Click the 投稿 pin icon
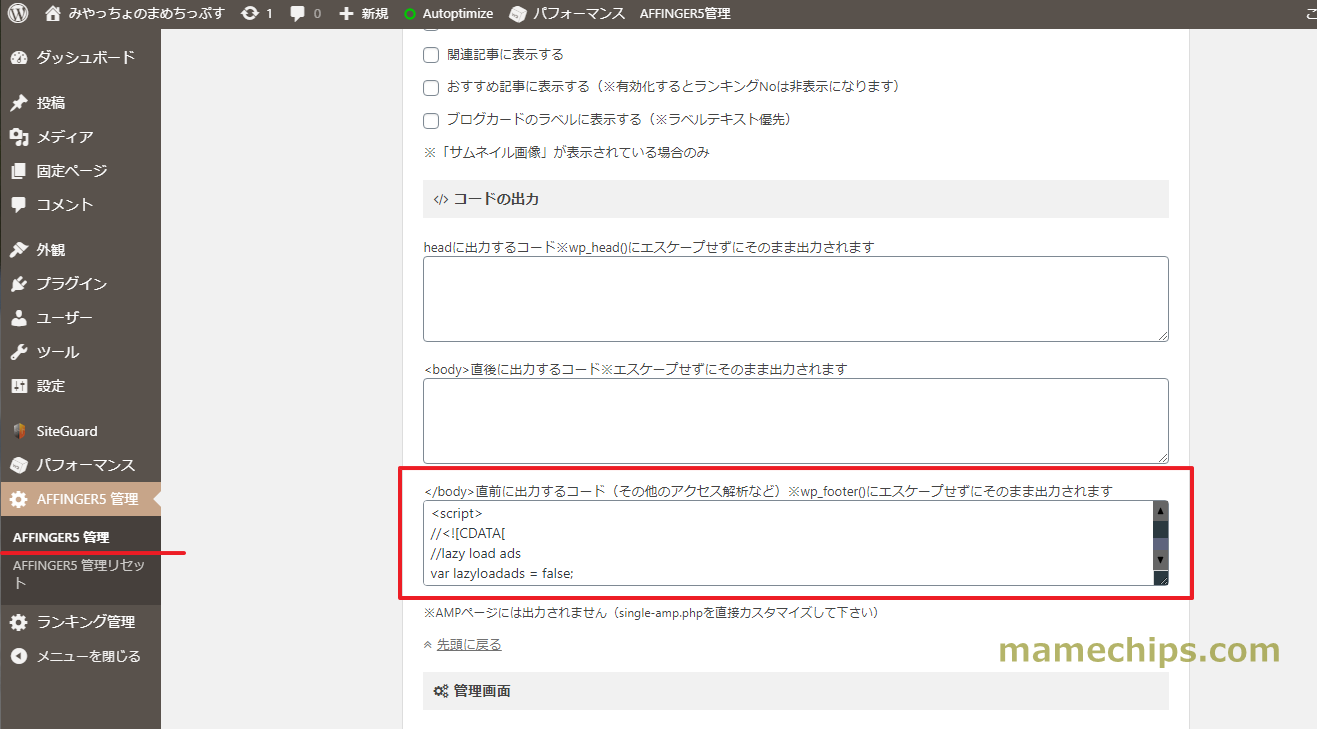Image resolution: width=1317 pixels, height=729 pixels. coord(19,103)
